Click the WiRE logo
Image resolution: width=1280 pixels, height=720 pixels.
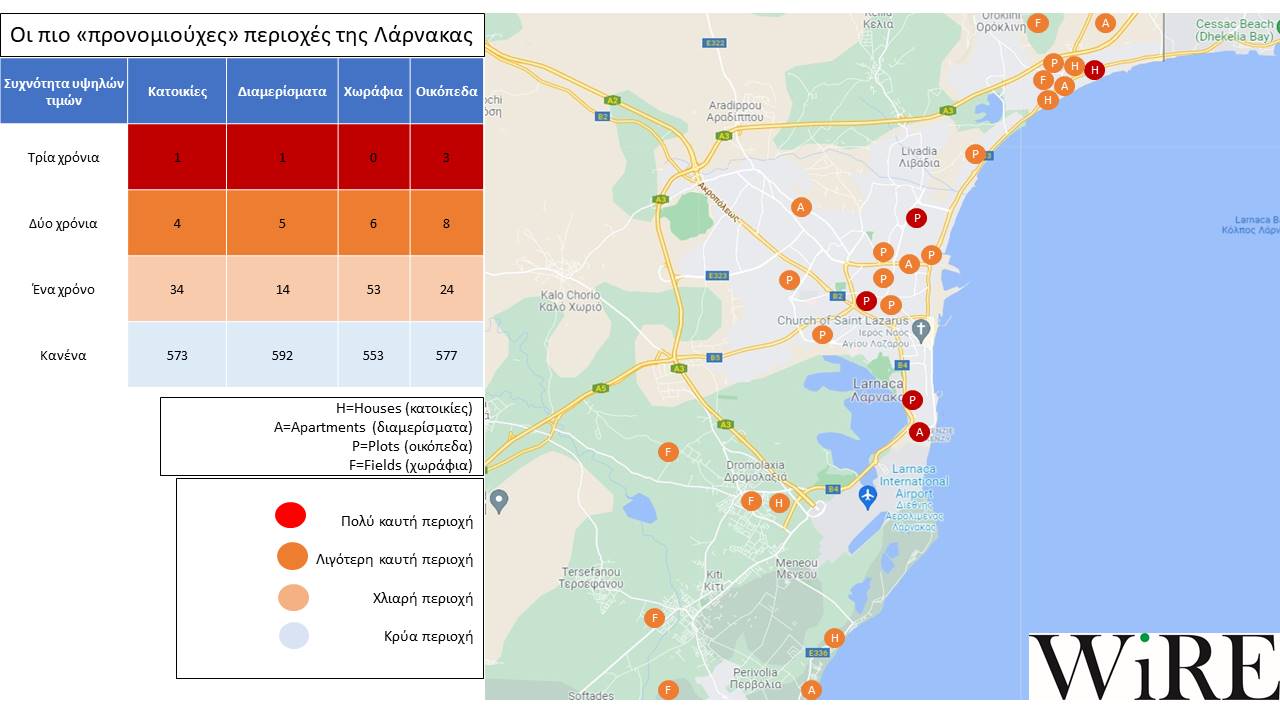coord(1154,666)
